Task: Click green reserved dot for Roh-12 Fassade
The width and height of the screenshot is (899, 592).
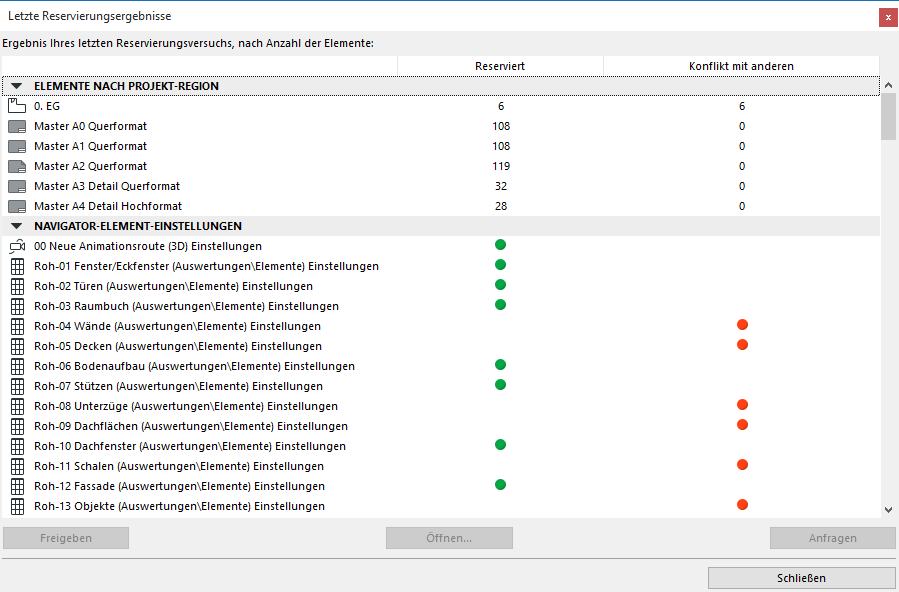Action: pyautogui.click(x=501, y=485)
